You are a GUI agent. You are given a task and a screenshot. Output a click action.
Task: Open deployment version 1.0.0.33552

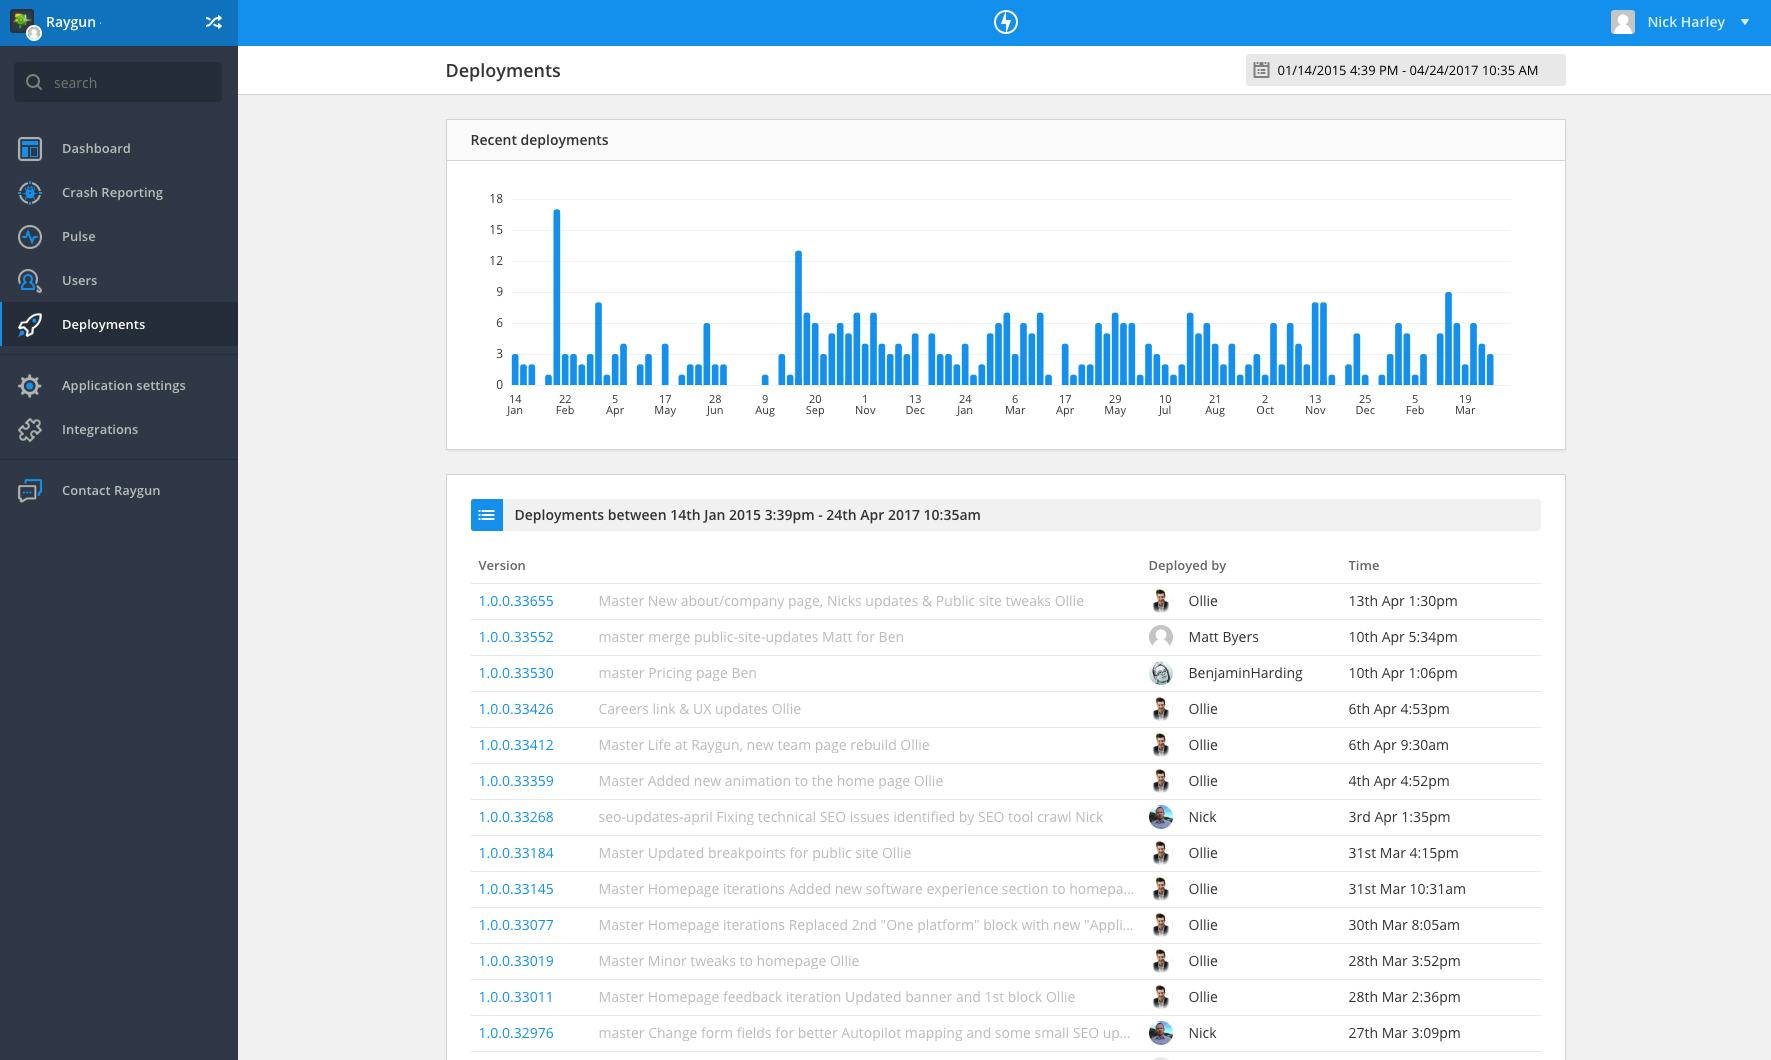pos(516,637)
